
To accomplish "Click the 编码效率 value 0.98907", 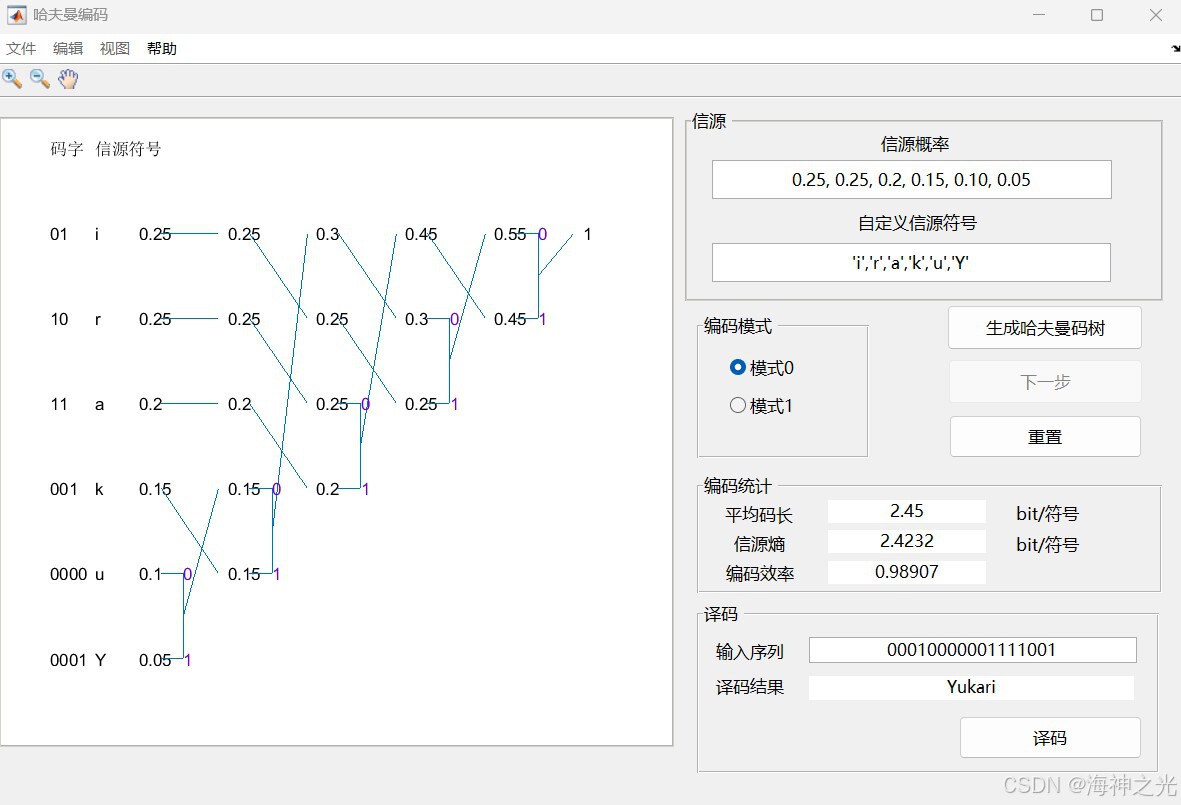I will pyautogui.click(x=907, y=572).
